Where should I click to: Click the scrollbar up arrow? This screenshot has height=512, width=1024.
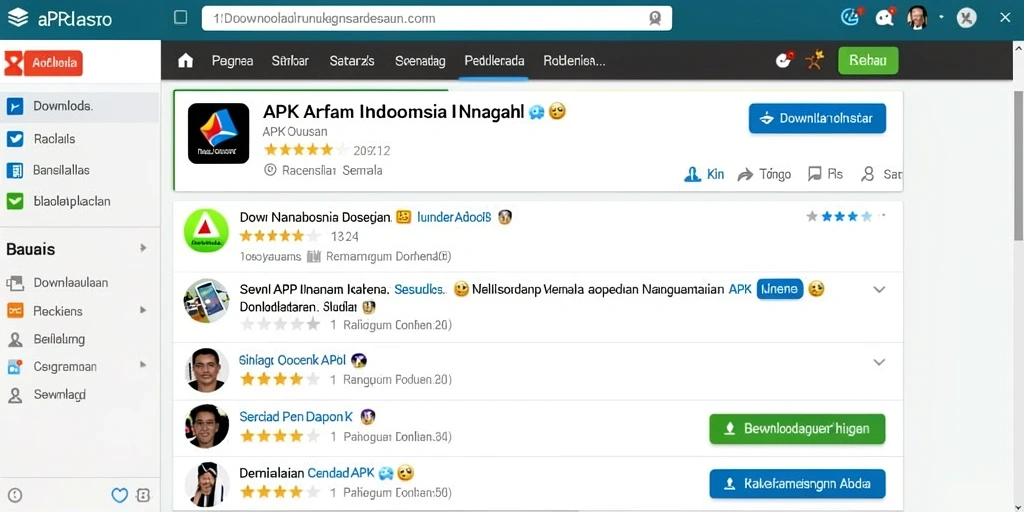1017,49
